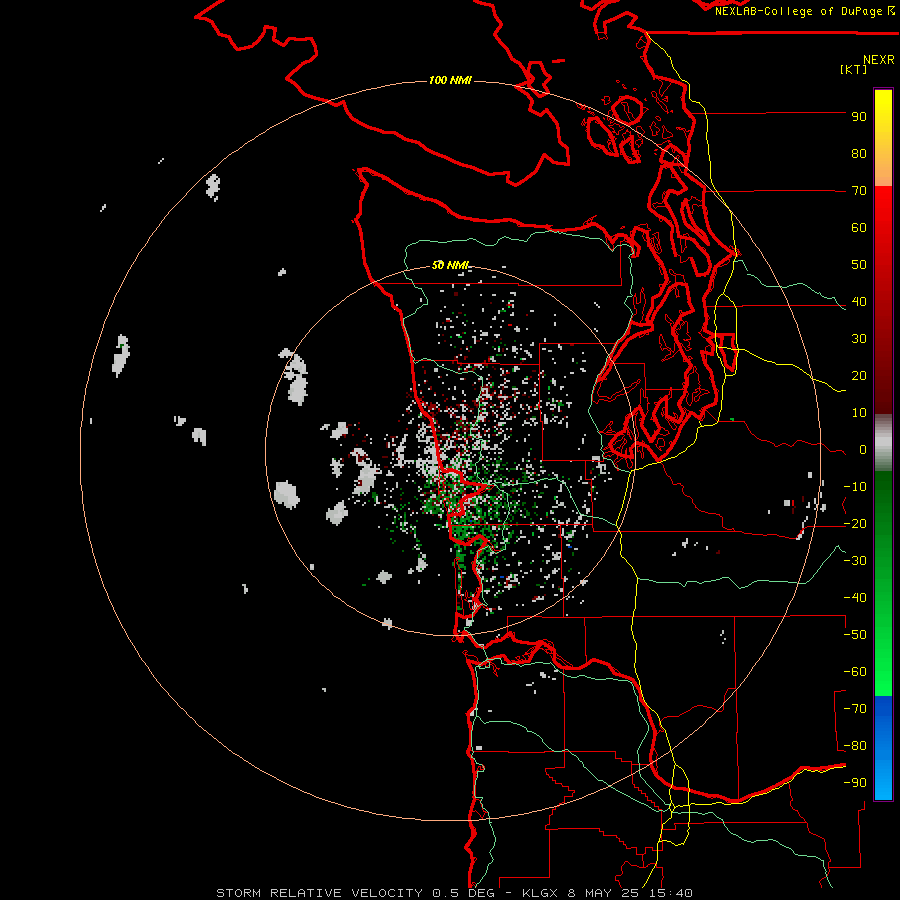Click the -10 knot scale label

(x=855, y=487)
